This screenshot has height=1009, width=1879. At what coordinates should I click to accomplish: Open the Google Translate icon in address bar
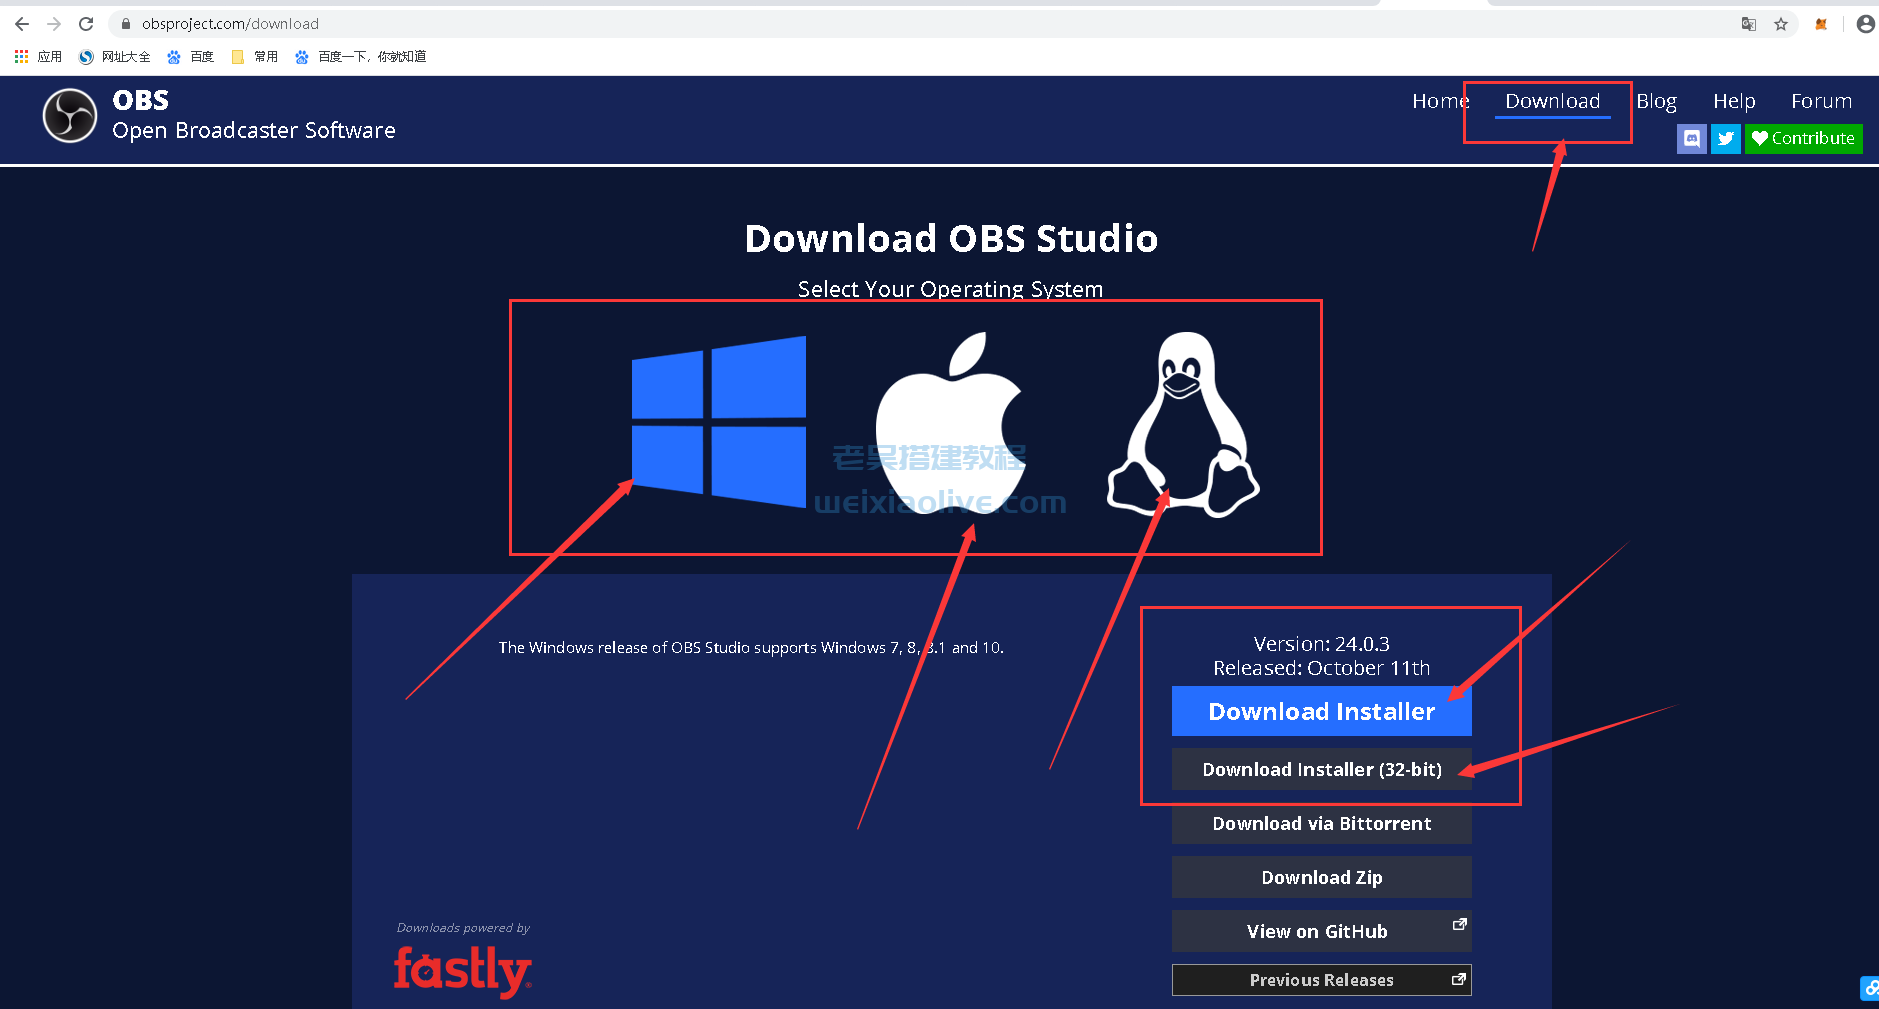click(1748, 23)
